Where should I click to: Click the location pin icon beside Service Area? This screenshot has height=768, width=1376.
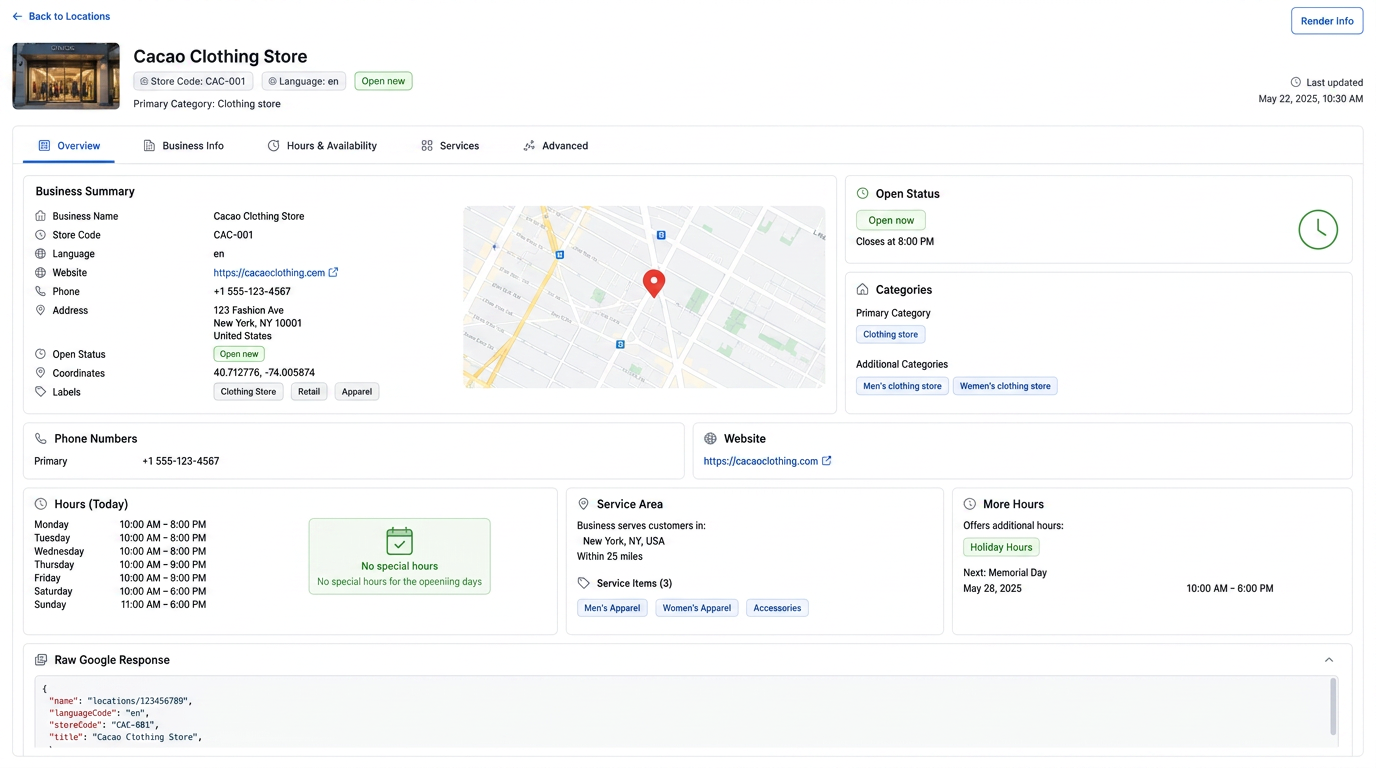(583, 504)
